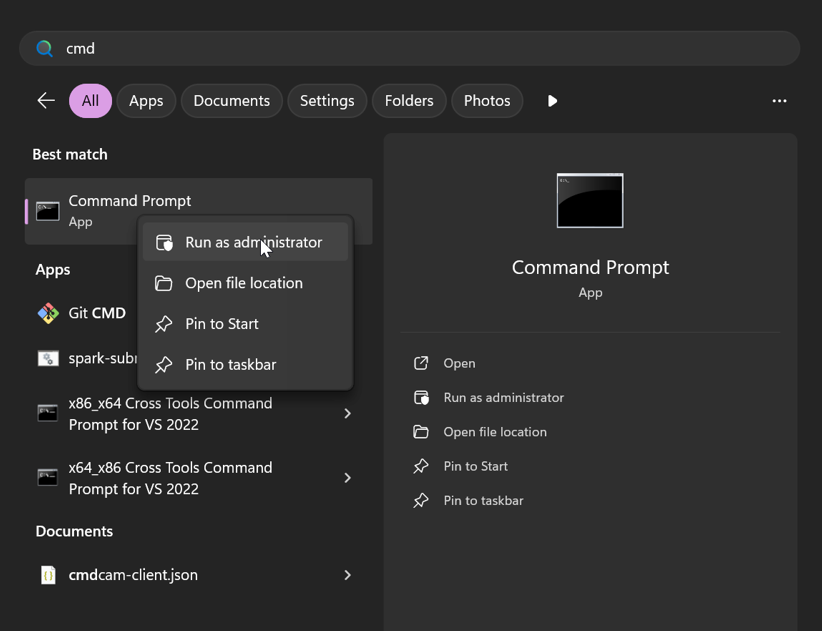822x631 pixels.
Task: Click the play arrow to show more filters
Action: point(552,101)
